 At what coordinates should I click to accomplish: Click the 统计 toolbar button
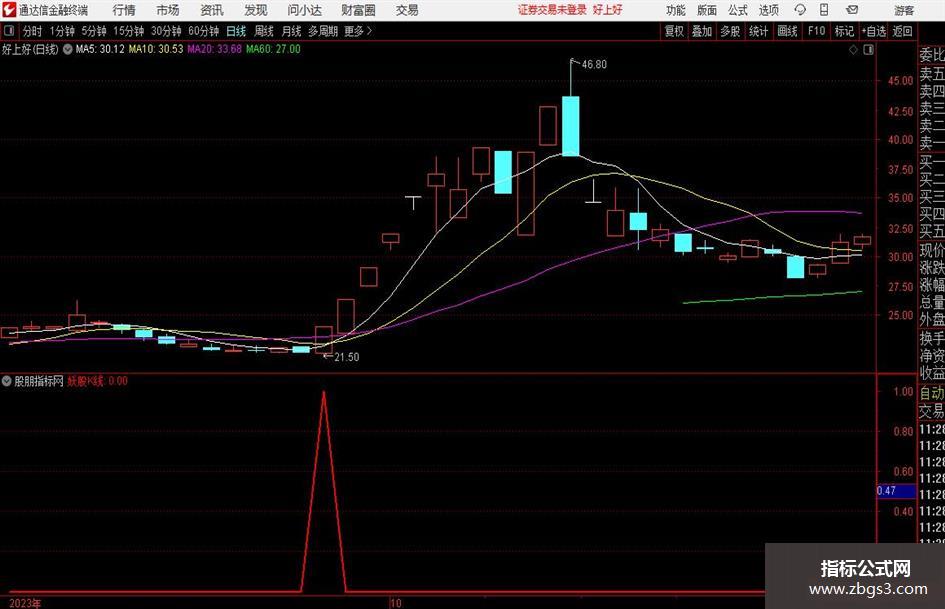(758, 31)
